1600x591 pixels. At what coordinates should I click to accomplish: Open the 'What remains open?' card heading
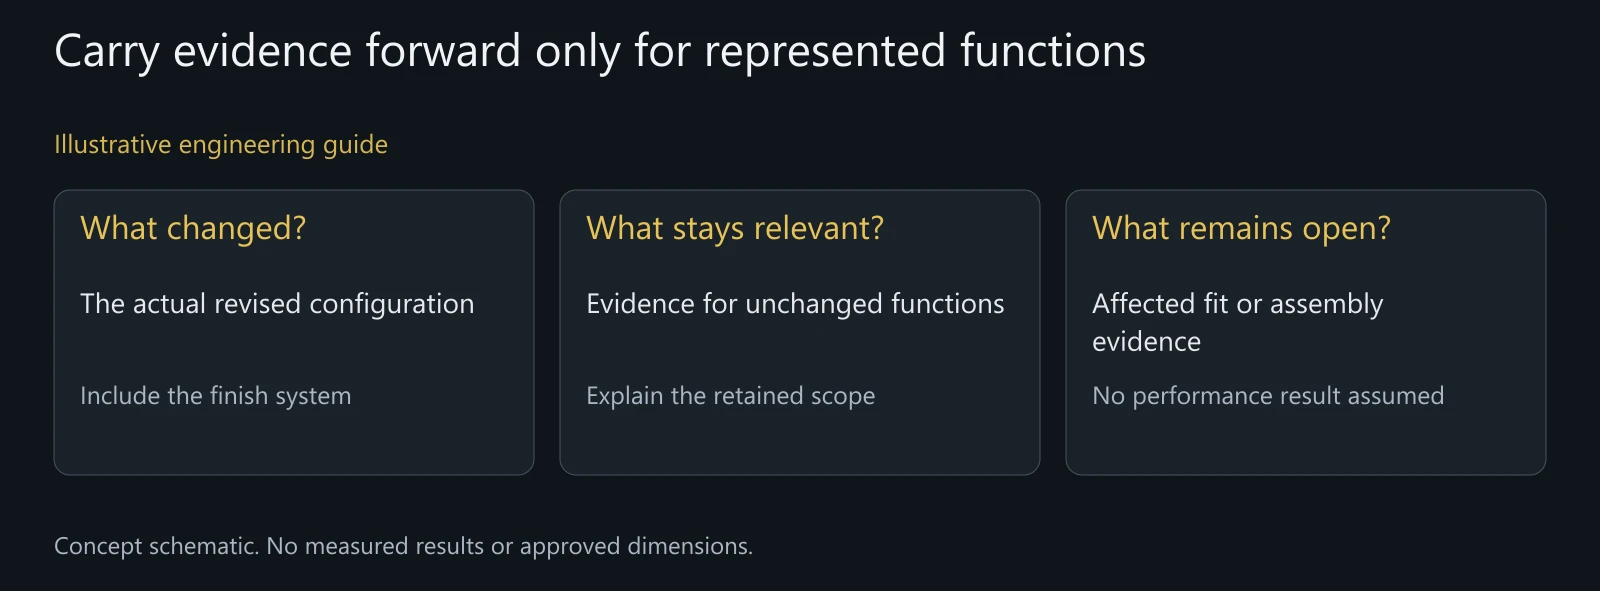(1241, 229)
